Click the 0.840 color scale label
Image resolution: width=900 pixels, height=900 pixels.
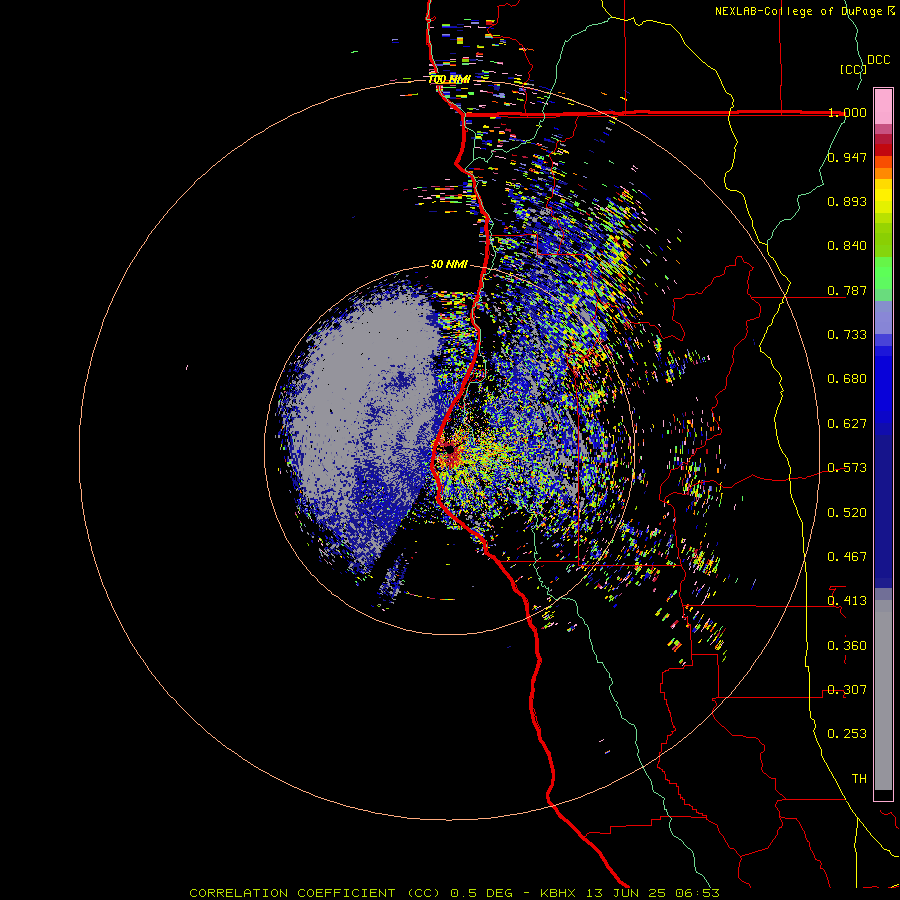coord(847,246)
